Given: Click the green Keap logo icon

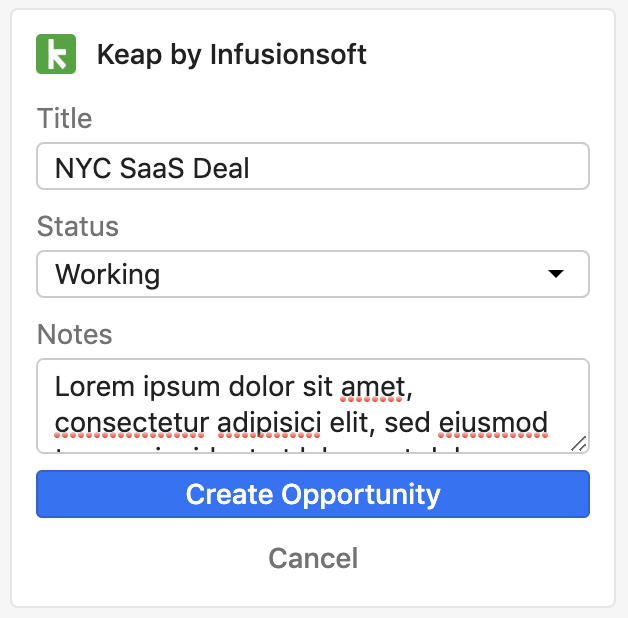Looking at the screenshot, I should click(x=56, y=54).
